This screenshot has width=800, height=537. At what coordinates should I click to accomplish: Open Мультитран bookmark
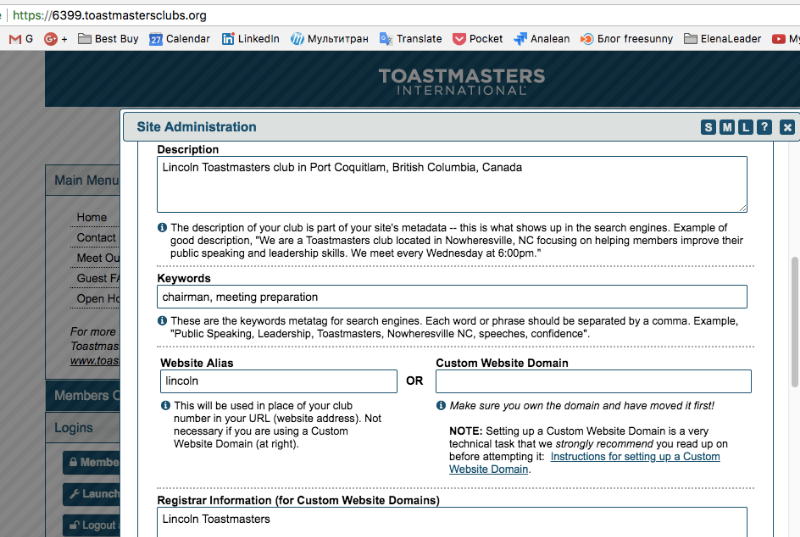330,39
